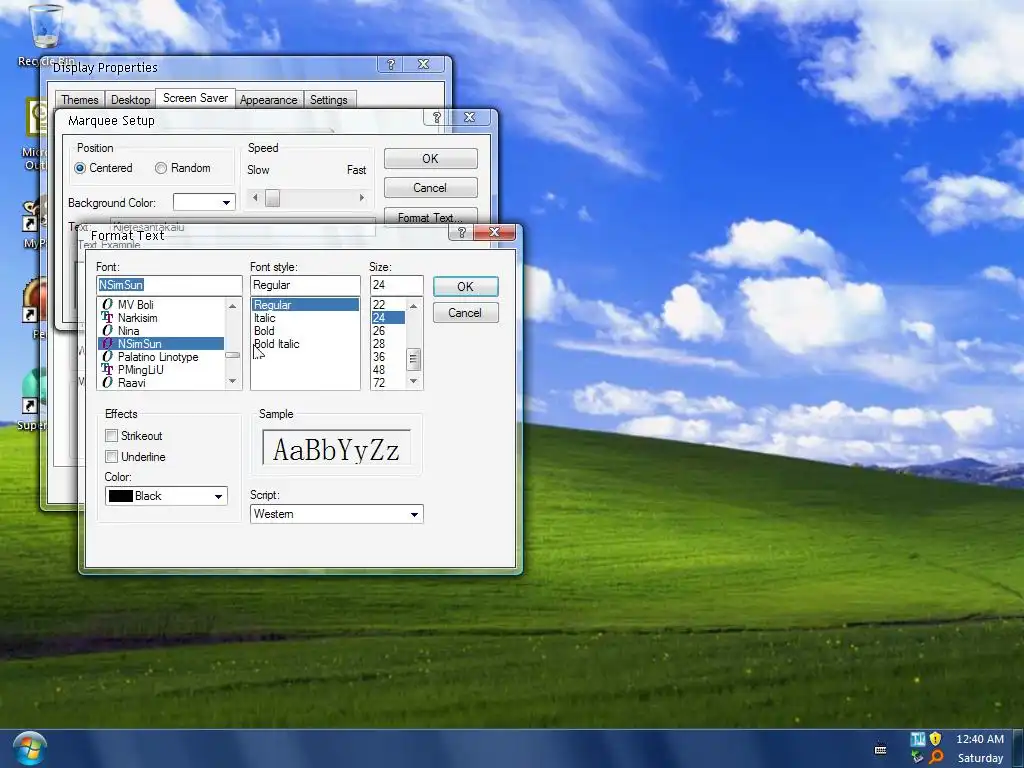This screenshot has width=1024, height=768.
Task: Open the Color dropdown showing Black
Action: (166, 496)
